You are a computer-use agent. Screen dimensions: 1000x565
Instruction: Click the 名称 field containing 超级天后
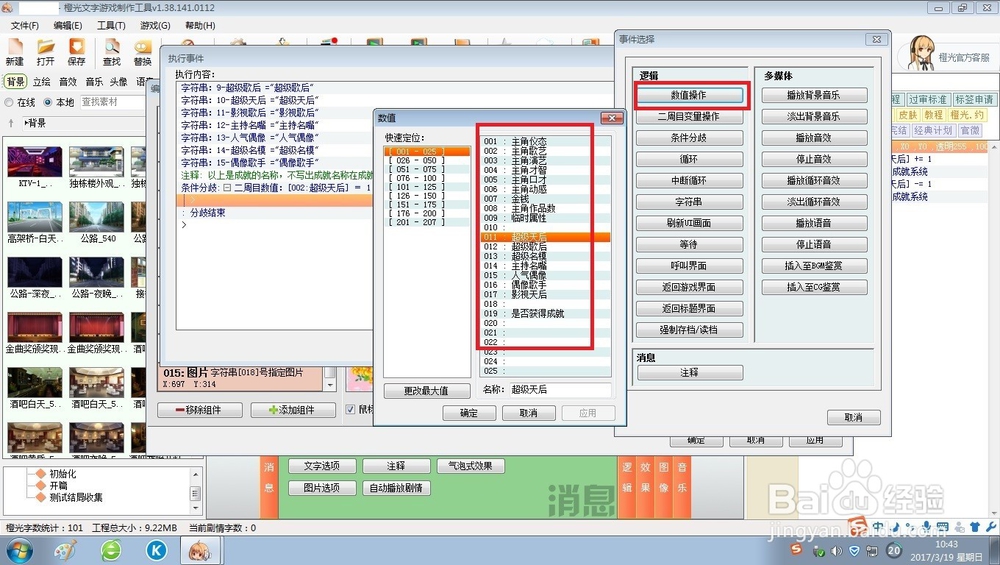pyautogui.click(x=559, y=390)
